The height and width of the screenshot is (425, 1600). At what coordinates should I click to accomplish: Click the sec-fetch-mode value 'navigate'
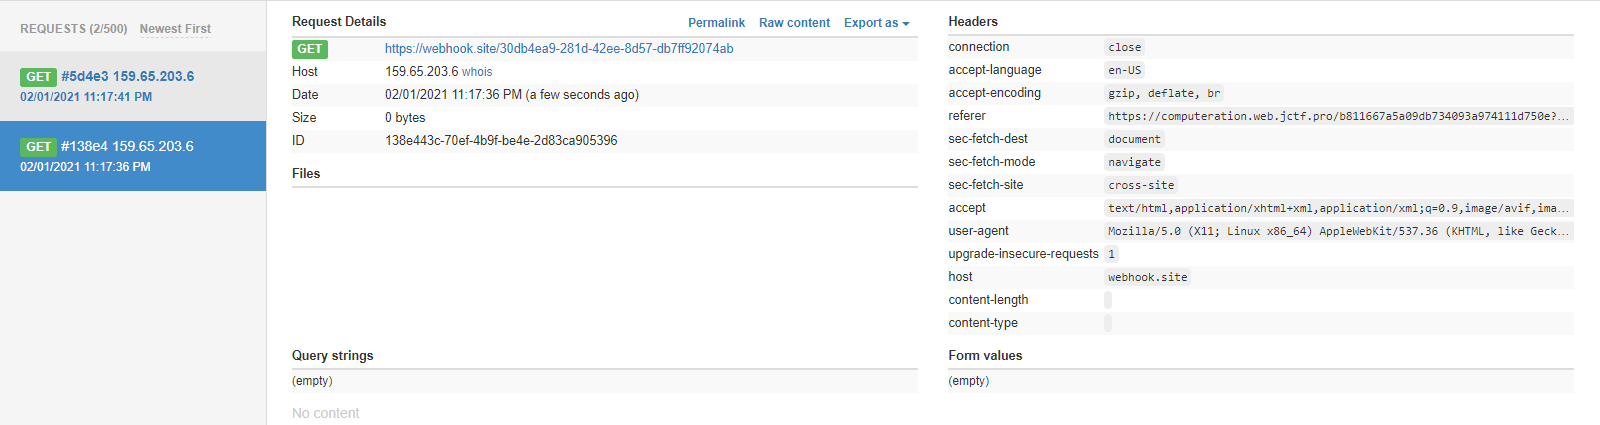(1134, 162)
